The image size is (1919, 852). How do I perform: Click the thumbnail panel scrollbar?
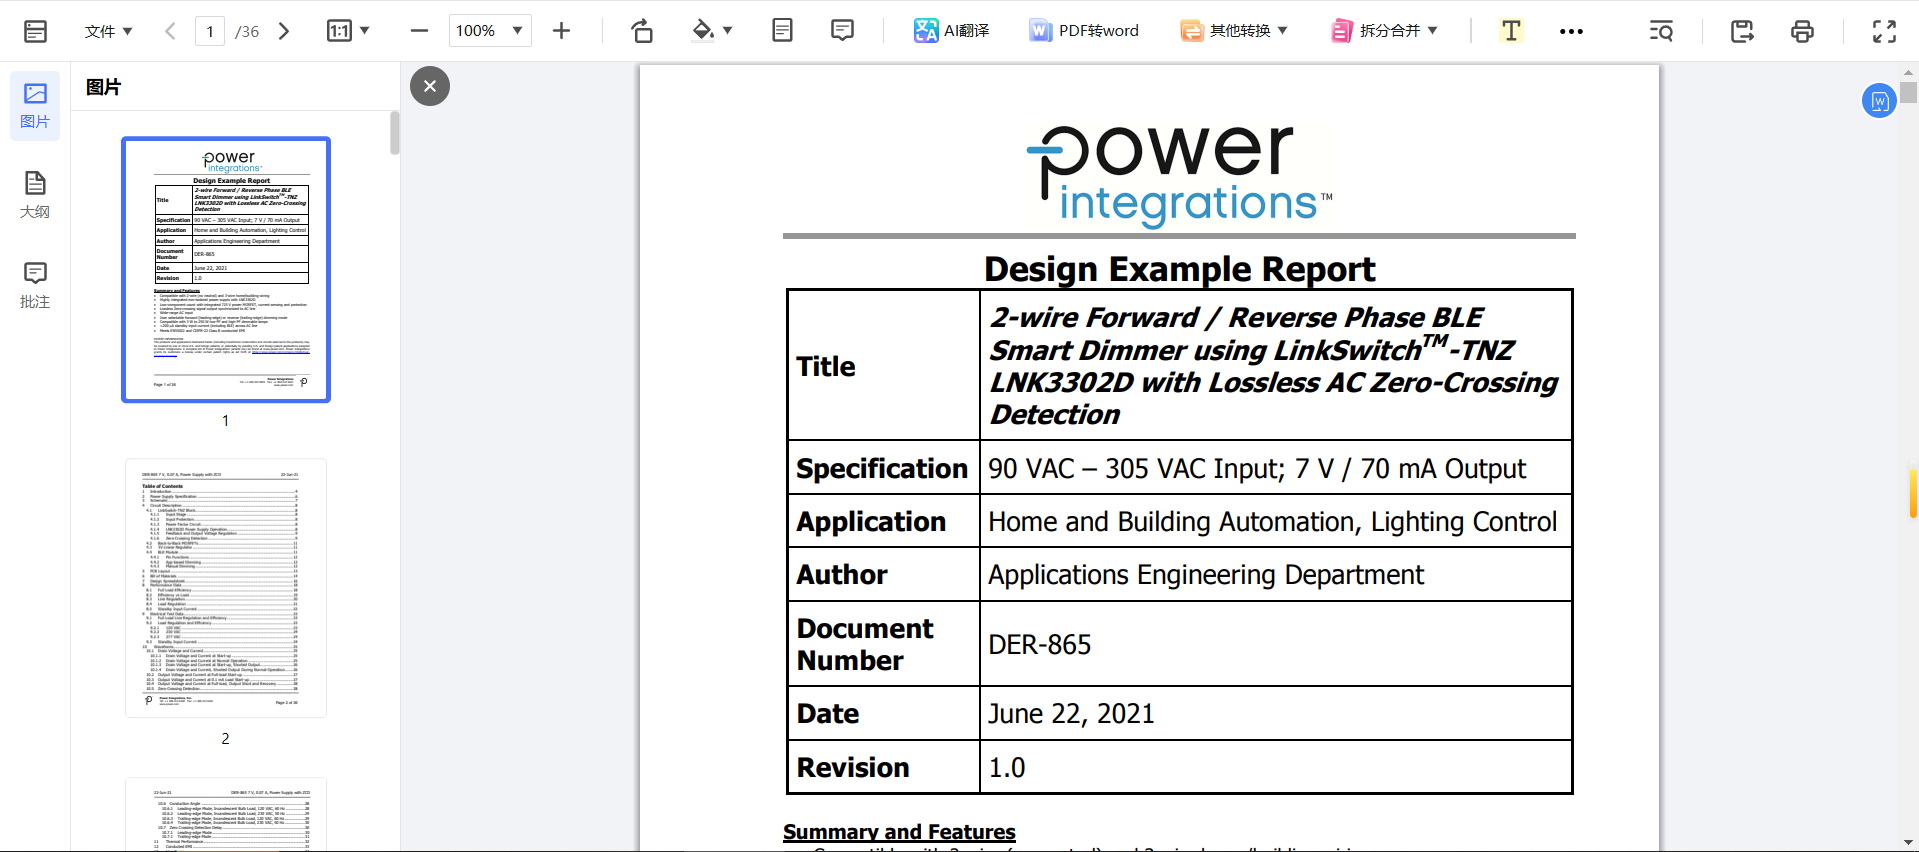(x=395, y=132)
